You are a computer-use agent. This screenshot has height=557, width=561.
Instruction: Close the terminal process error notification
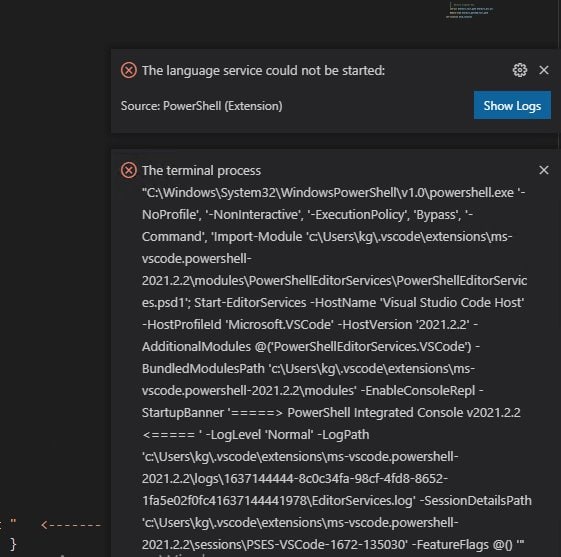click(x=544, y=170)
